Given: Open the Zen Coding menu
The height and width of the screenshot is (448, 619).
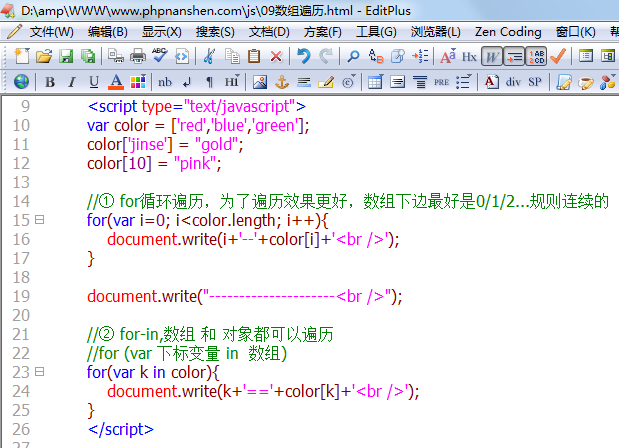Looking at the screenshot, I should click(x=508, y=32).
